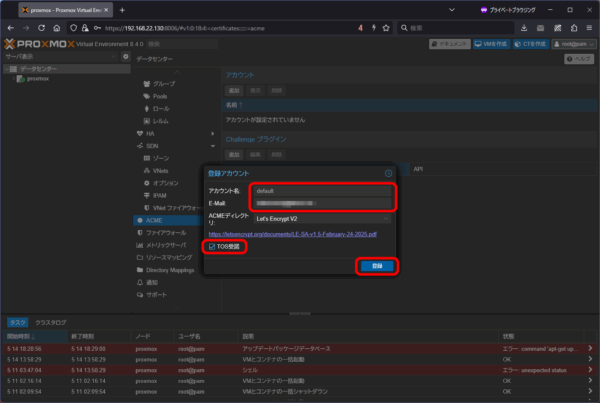The width and height of the screenshot is (600, 403).
Task: Focus the account name field with default
Action: point(322,191)
